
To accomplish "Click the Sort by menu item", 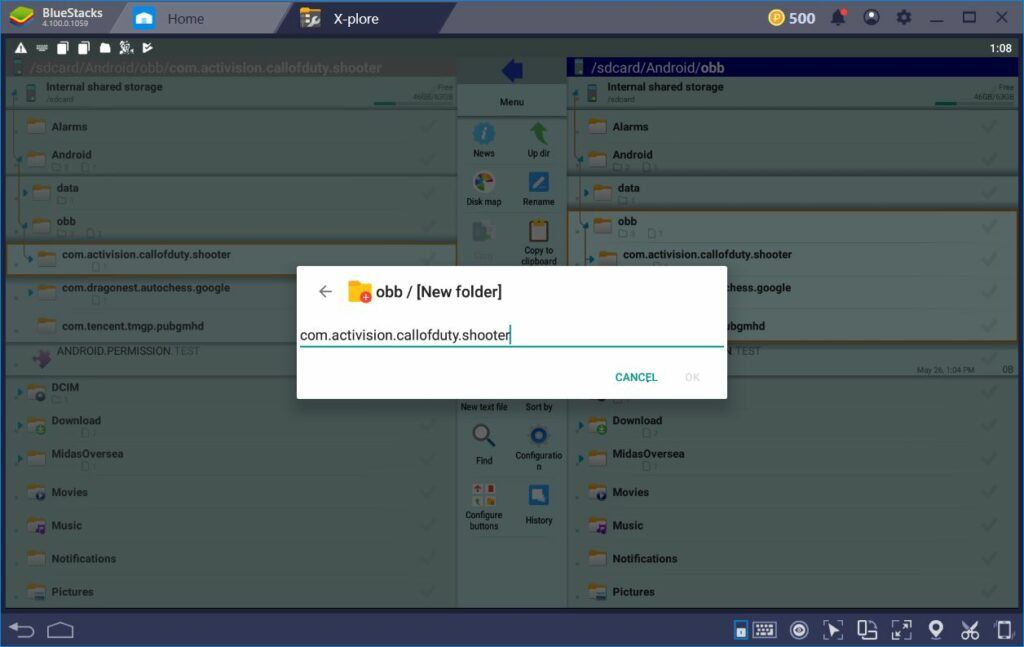I will [x=539, y=407].
